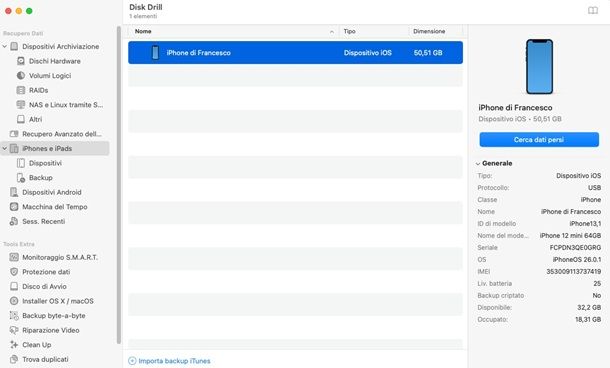Select RAIDs label in sidebar

click(39, 90)
